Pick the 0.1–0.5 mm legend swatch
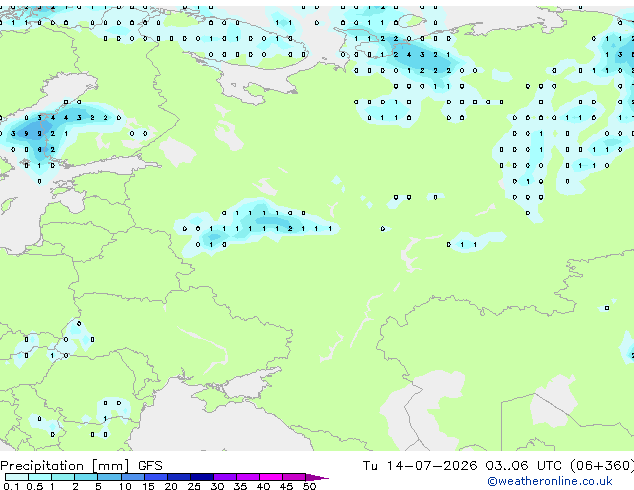This screenshot has width=634, height=490. pos(17,477)
